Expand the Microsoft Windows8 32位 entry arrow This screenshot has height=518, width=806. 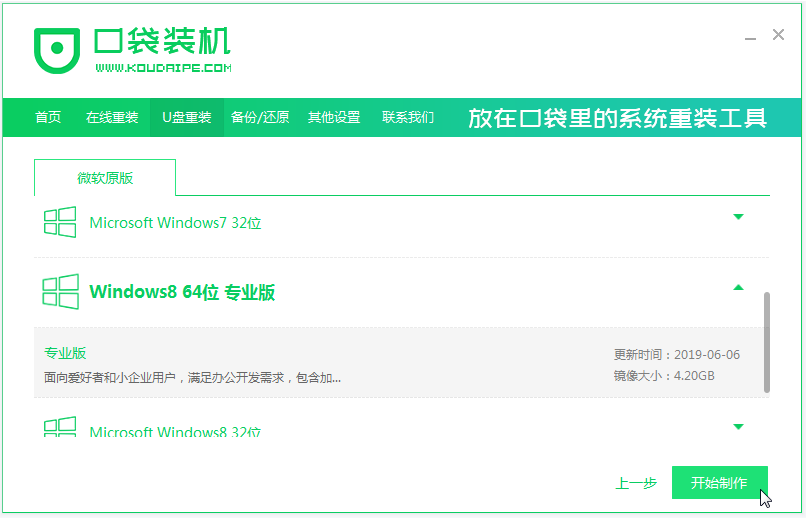coord(739,427)
